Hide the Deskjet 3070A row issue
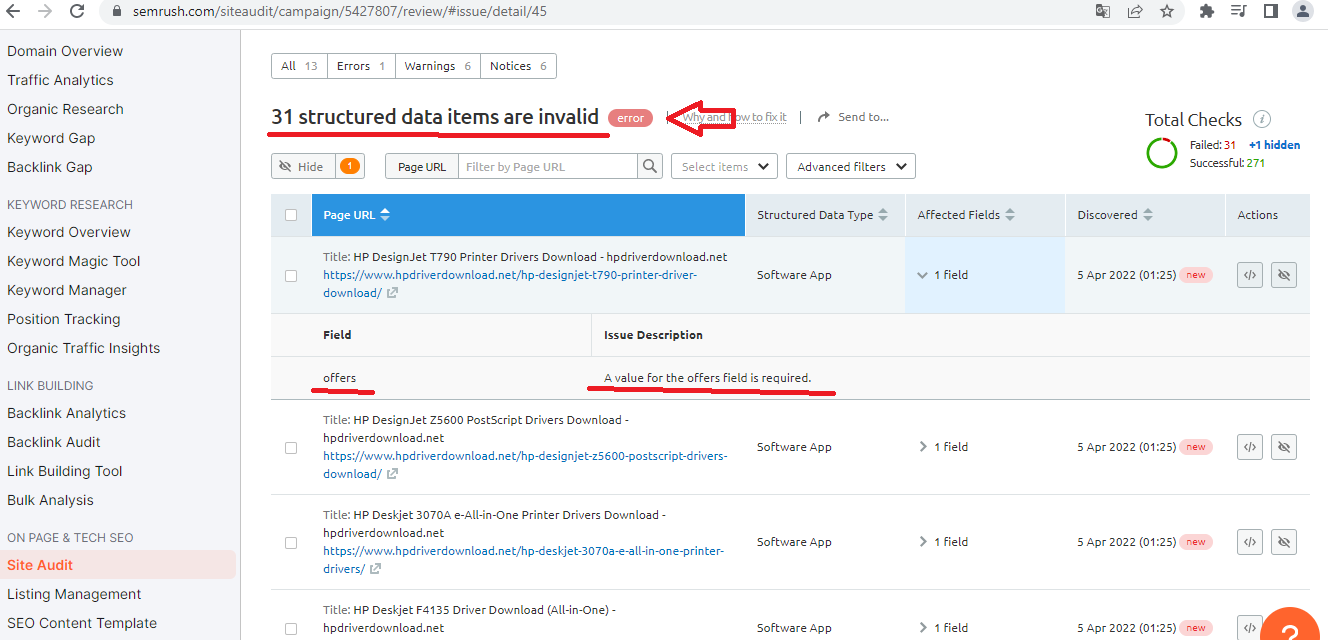 pyautogui.click(x=1284, y=542)
